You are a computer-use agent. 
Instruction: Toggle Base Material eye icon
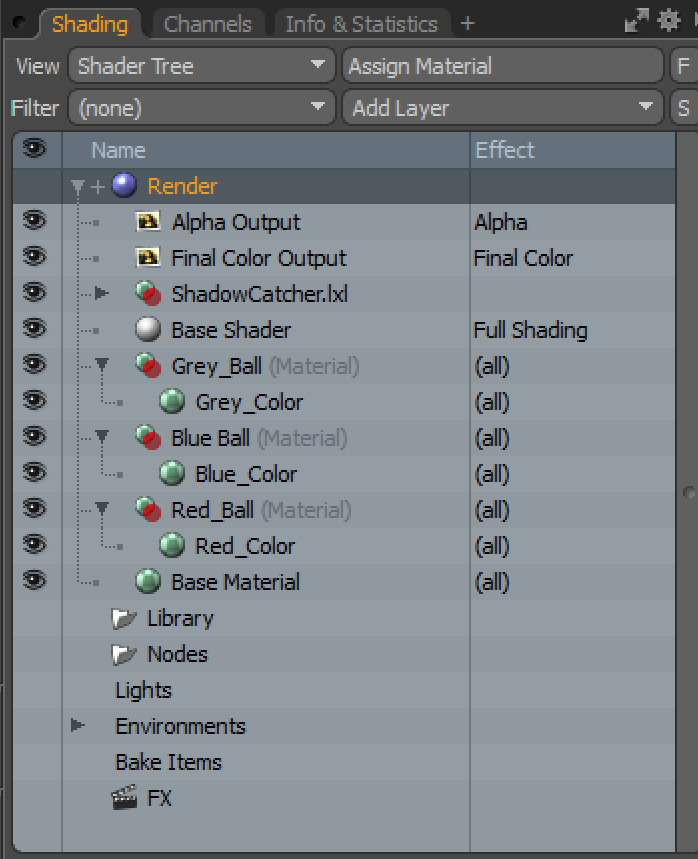click(x=35, y=580)
